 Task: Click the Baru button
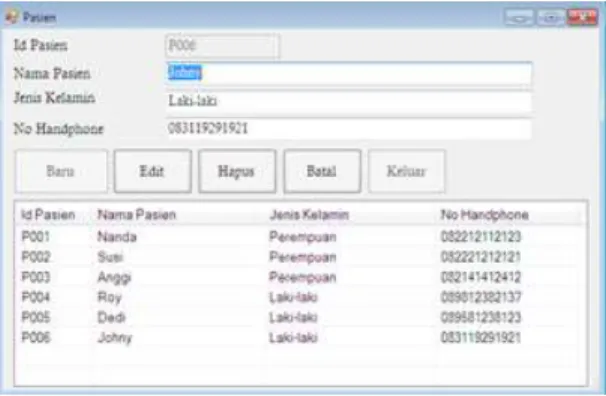point(61,171)
